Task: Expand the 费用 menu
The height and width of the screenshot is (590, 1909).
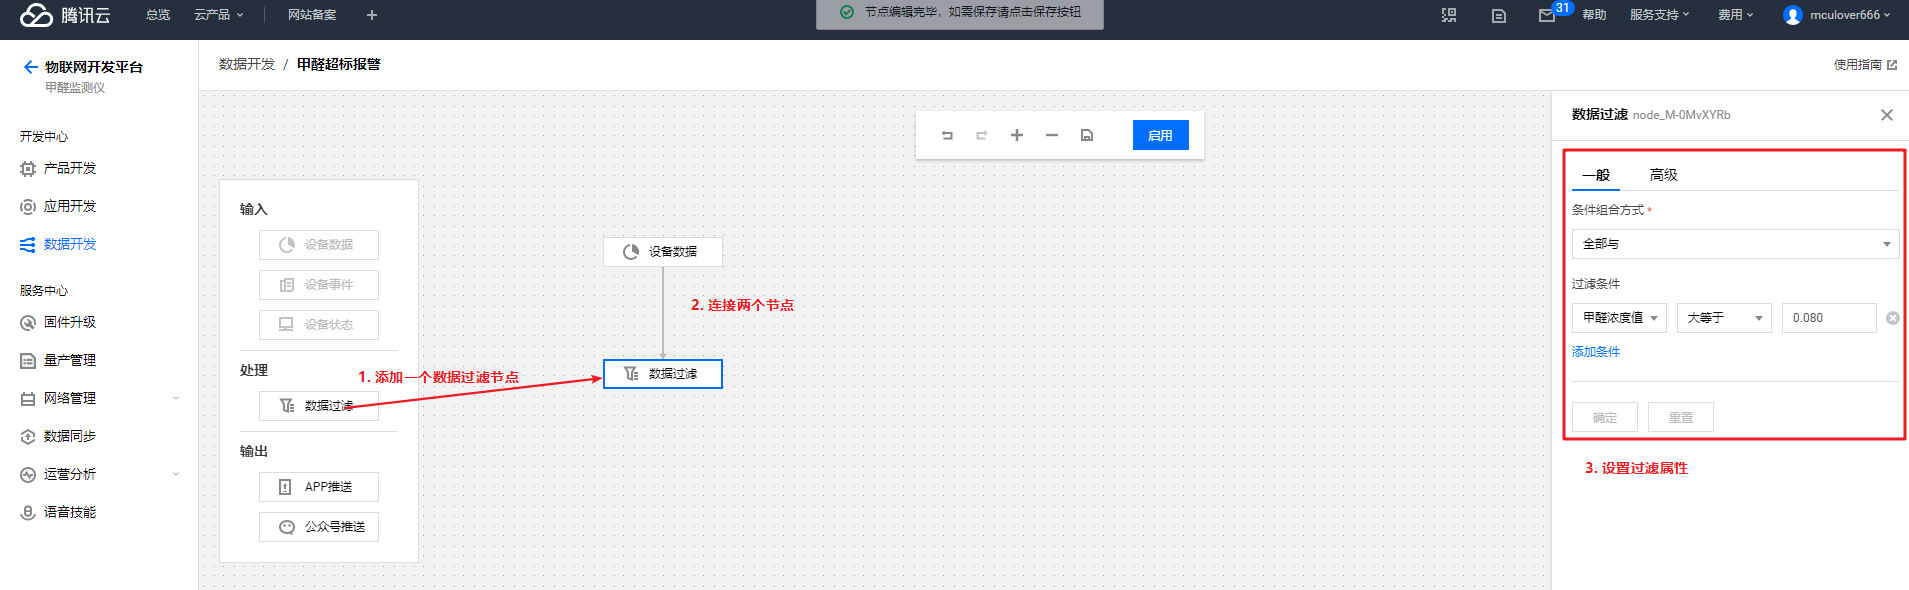Action: click(1735, 15)
